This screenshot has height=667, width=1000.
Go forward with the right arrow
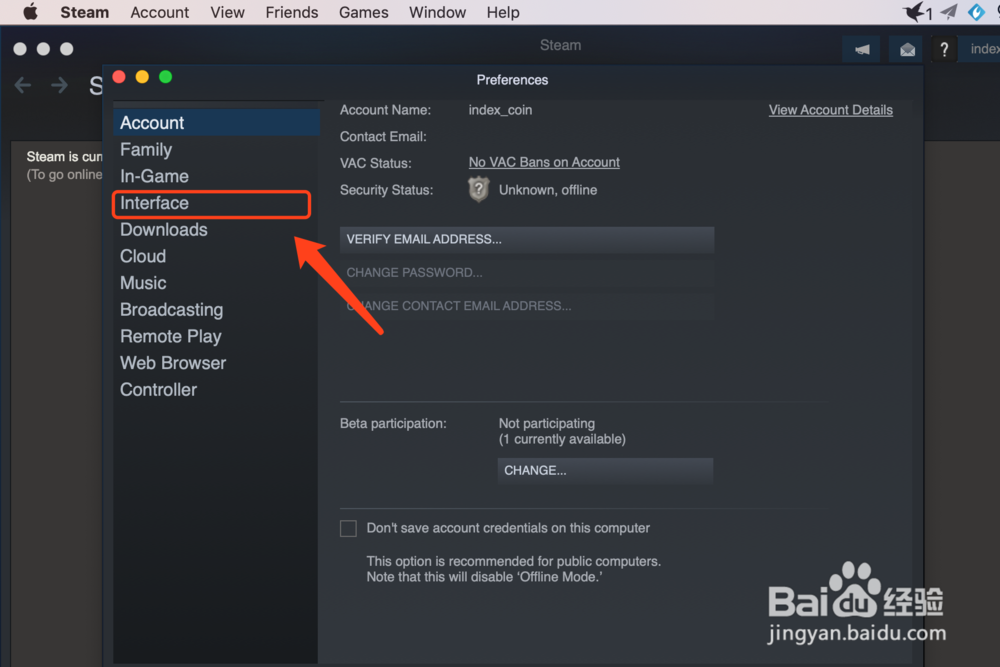click(59, 85)
